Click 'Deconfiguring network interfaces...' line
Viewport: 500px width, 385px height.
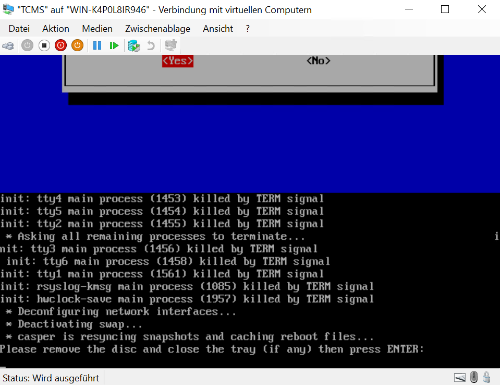click(x=121, y=312)
